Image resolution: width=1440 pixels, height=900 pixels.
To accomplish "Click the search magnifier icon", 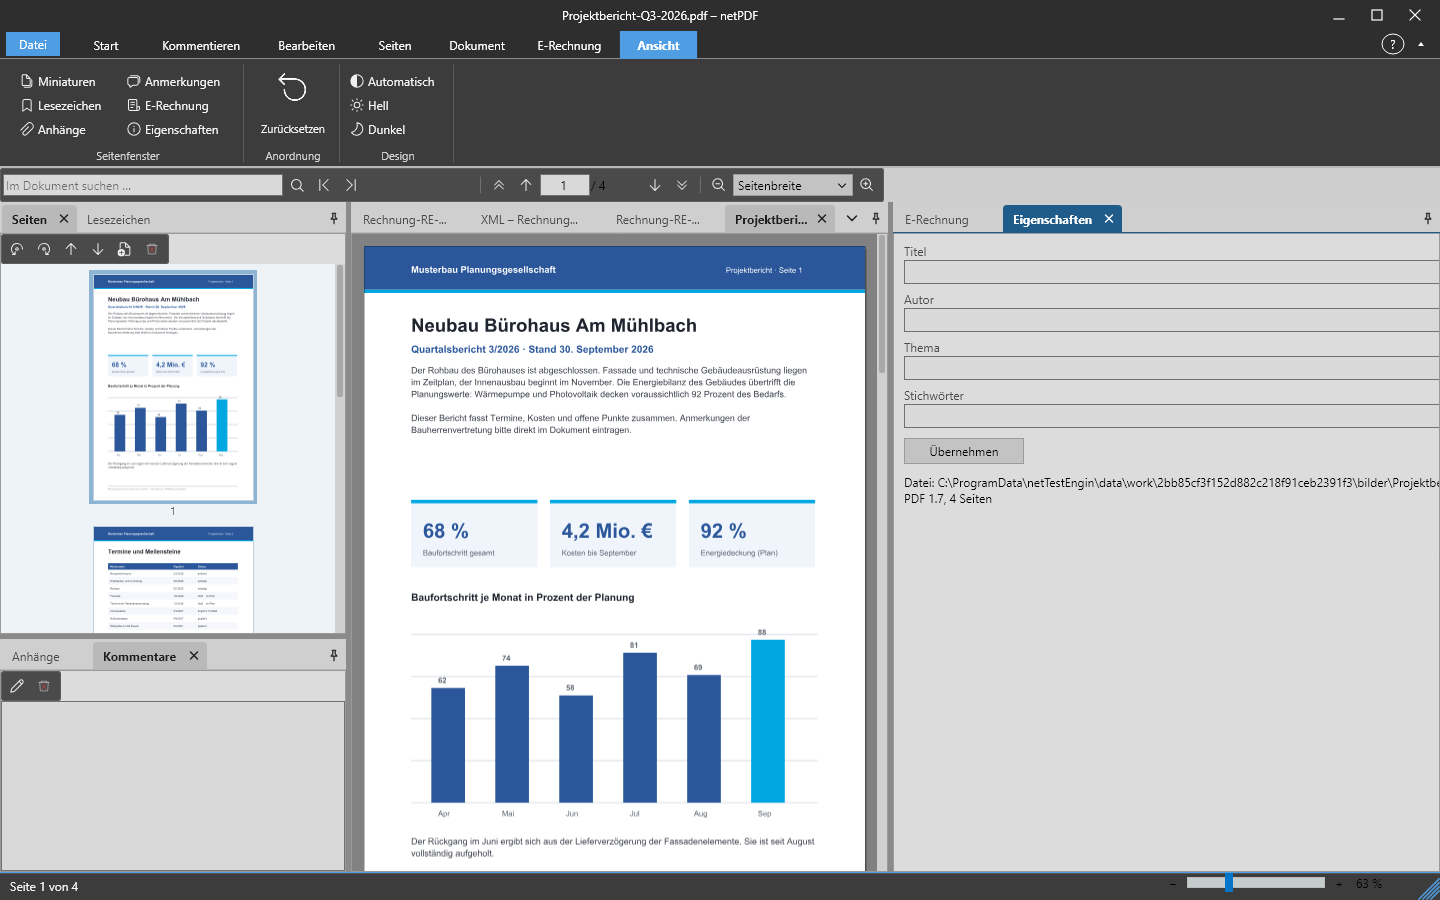I will (x=297, y=185).
